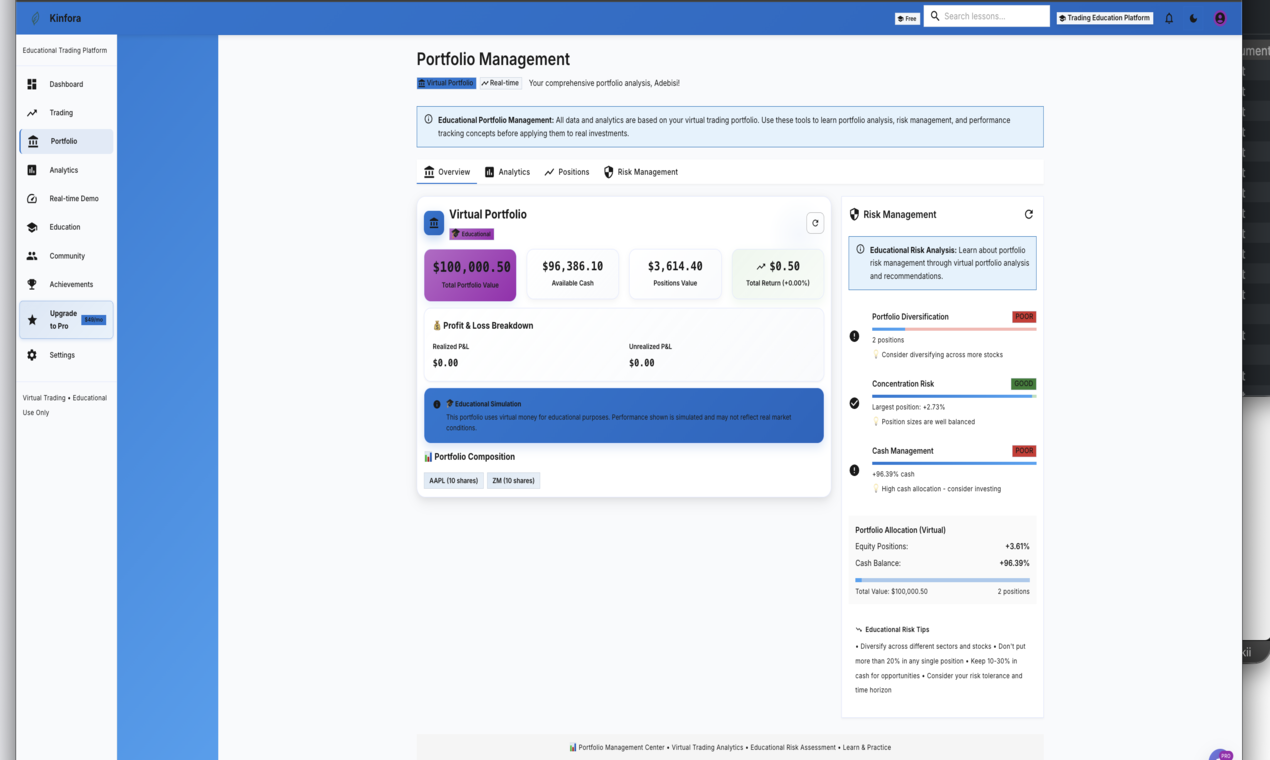This screenshot has width=1270, height=760.
Task: Click the Real-time chip under title
Action: click(x=500, y=83)
